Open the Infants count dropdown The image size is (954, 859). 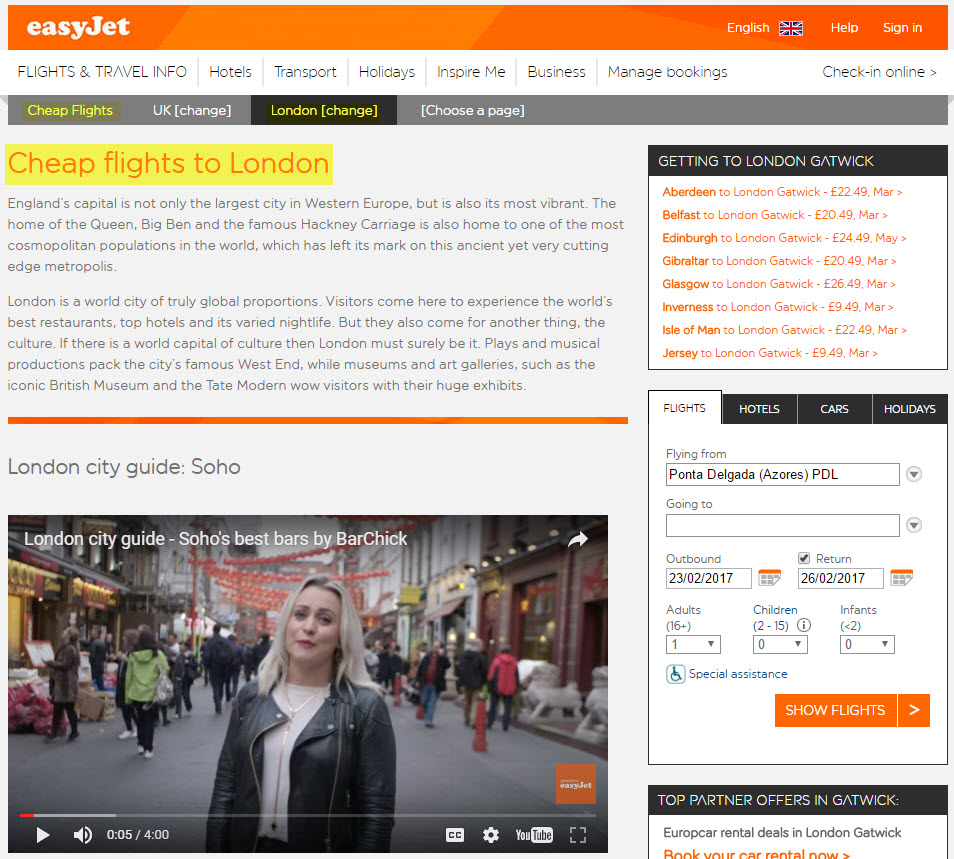(x=867, y=644)
